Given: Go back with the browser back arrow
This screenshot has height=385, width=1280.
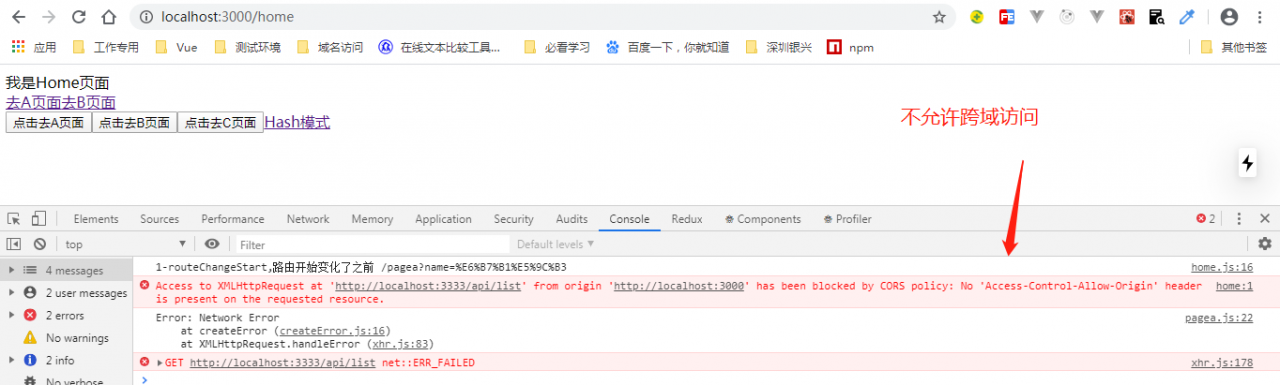Looking at the screenshot, I should tap(18, 17).
